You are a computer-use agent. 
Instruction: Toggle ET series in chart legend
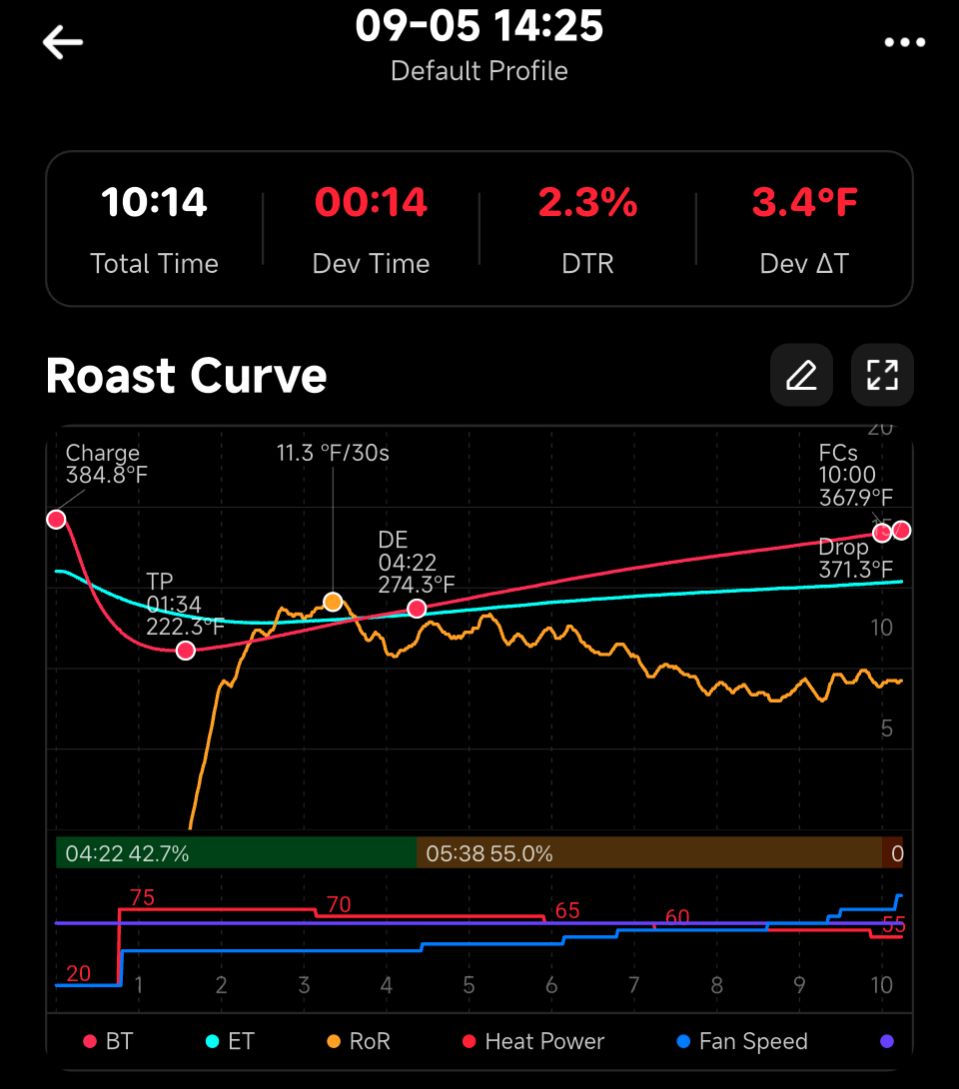pos(231,1041)
